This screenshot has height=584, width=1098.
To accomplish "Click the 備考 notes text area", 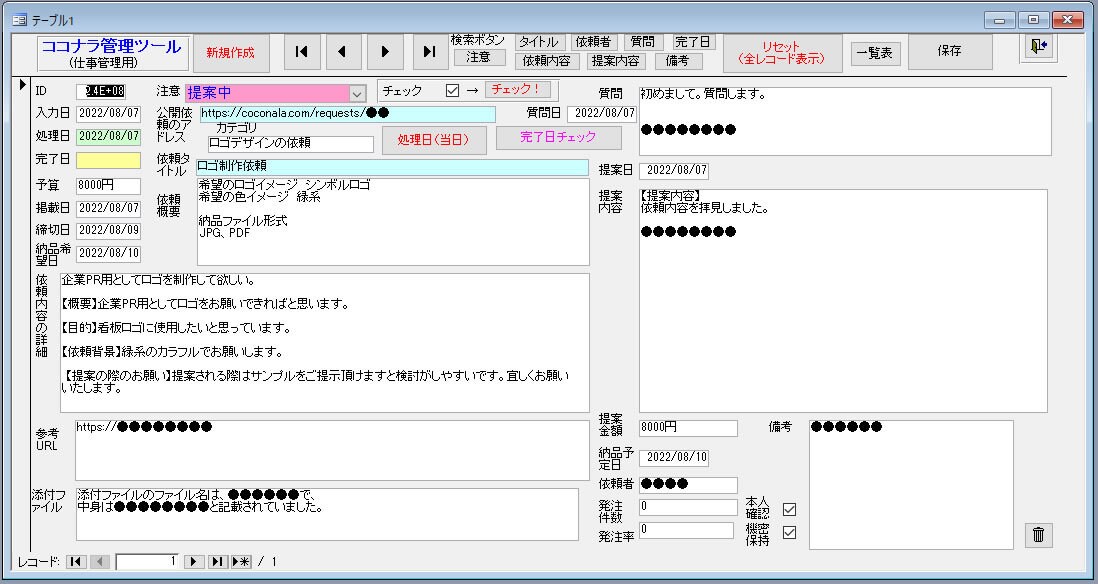I will [x=911, y=485].
